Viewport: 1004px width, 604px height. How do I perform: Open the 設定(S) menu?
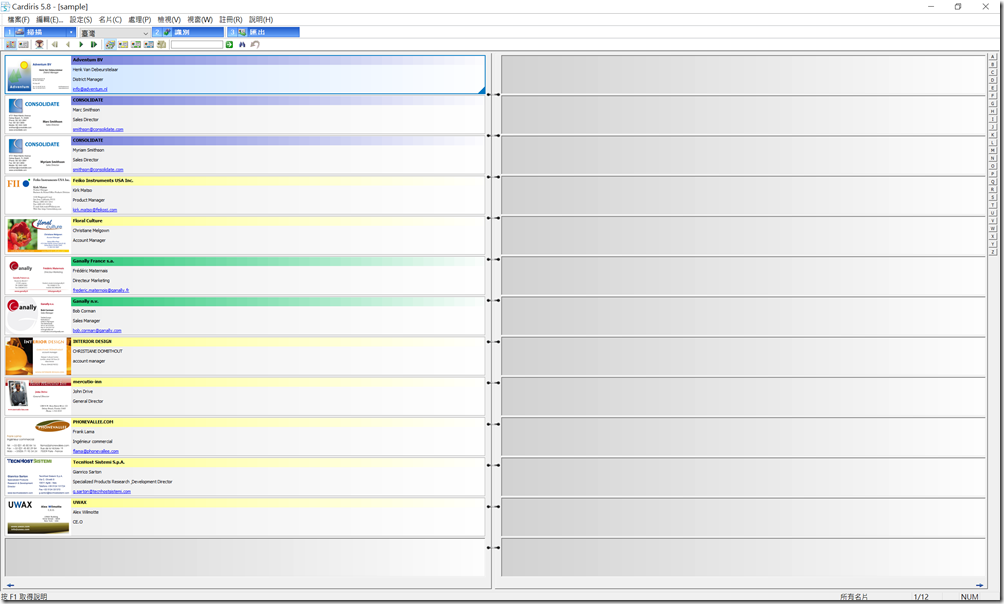[81, 20]
